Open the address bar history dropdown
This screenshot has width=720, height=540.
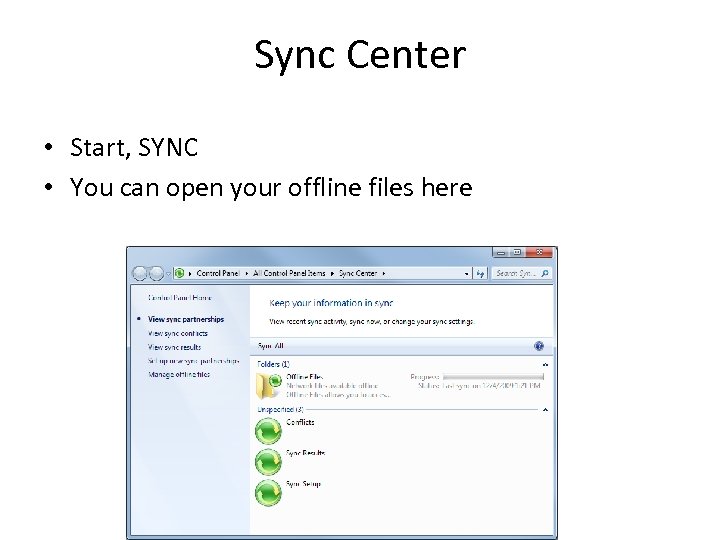tap(467, 273)
